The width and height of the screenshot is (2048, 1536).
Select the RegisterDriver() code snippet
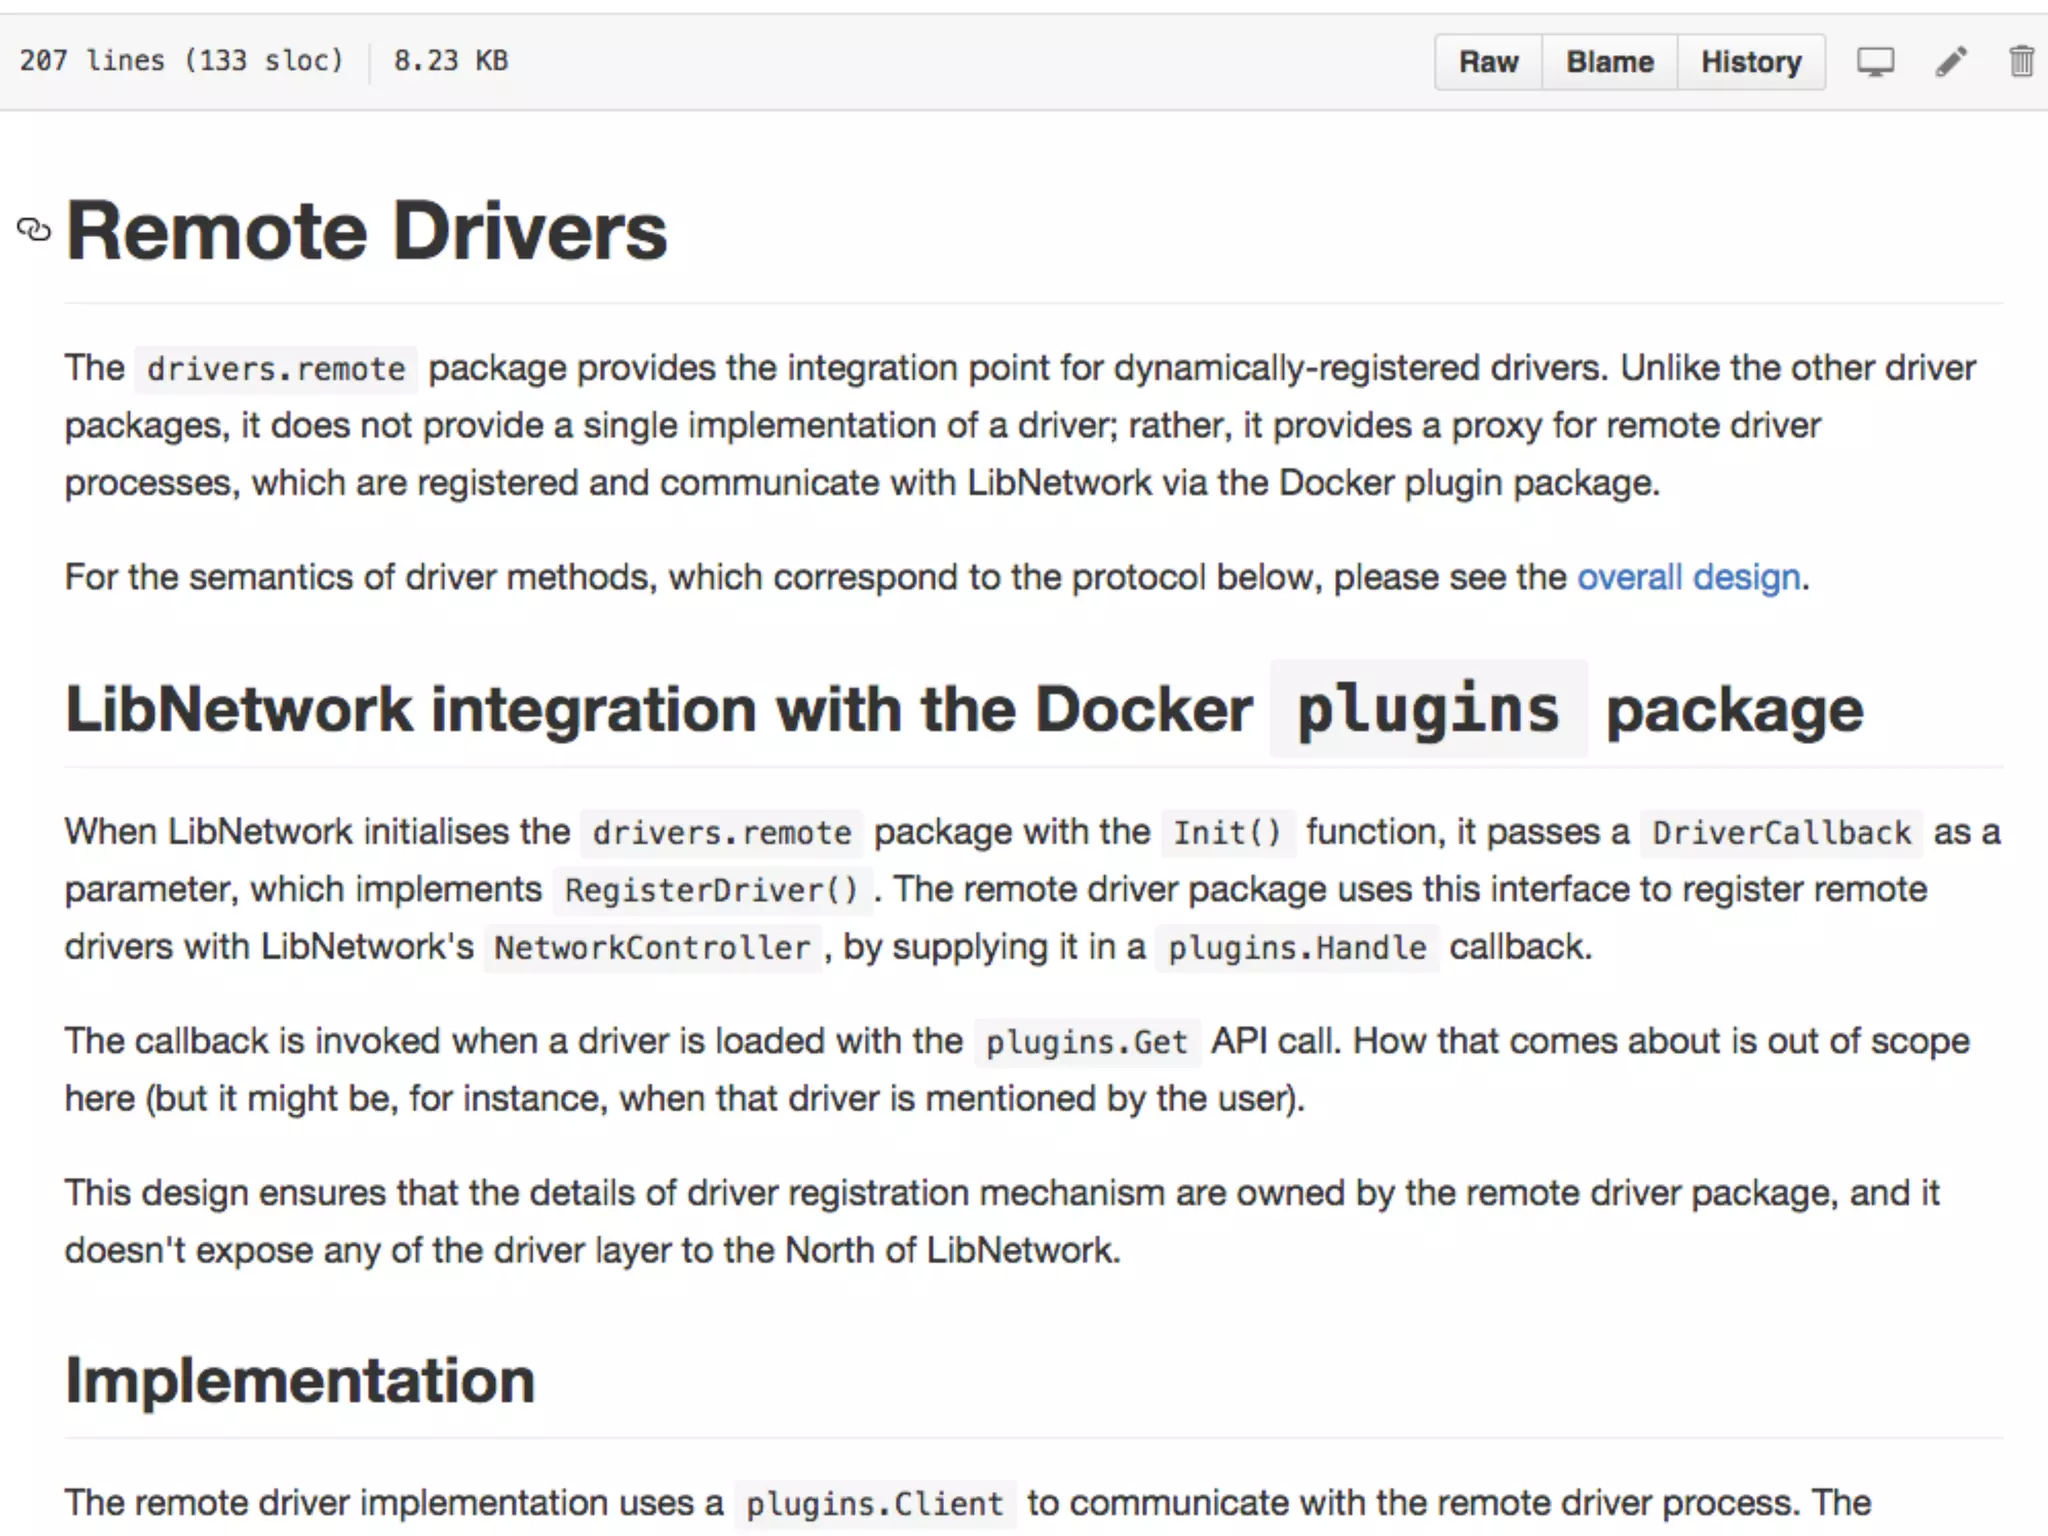coord(712,890)
